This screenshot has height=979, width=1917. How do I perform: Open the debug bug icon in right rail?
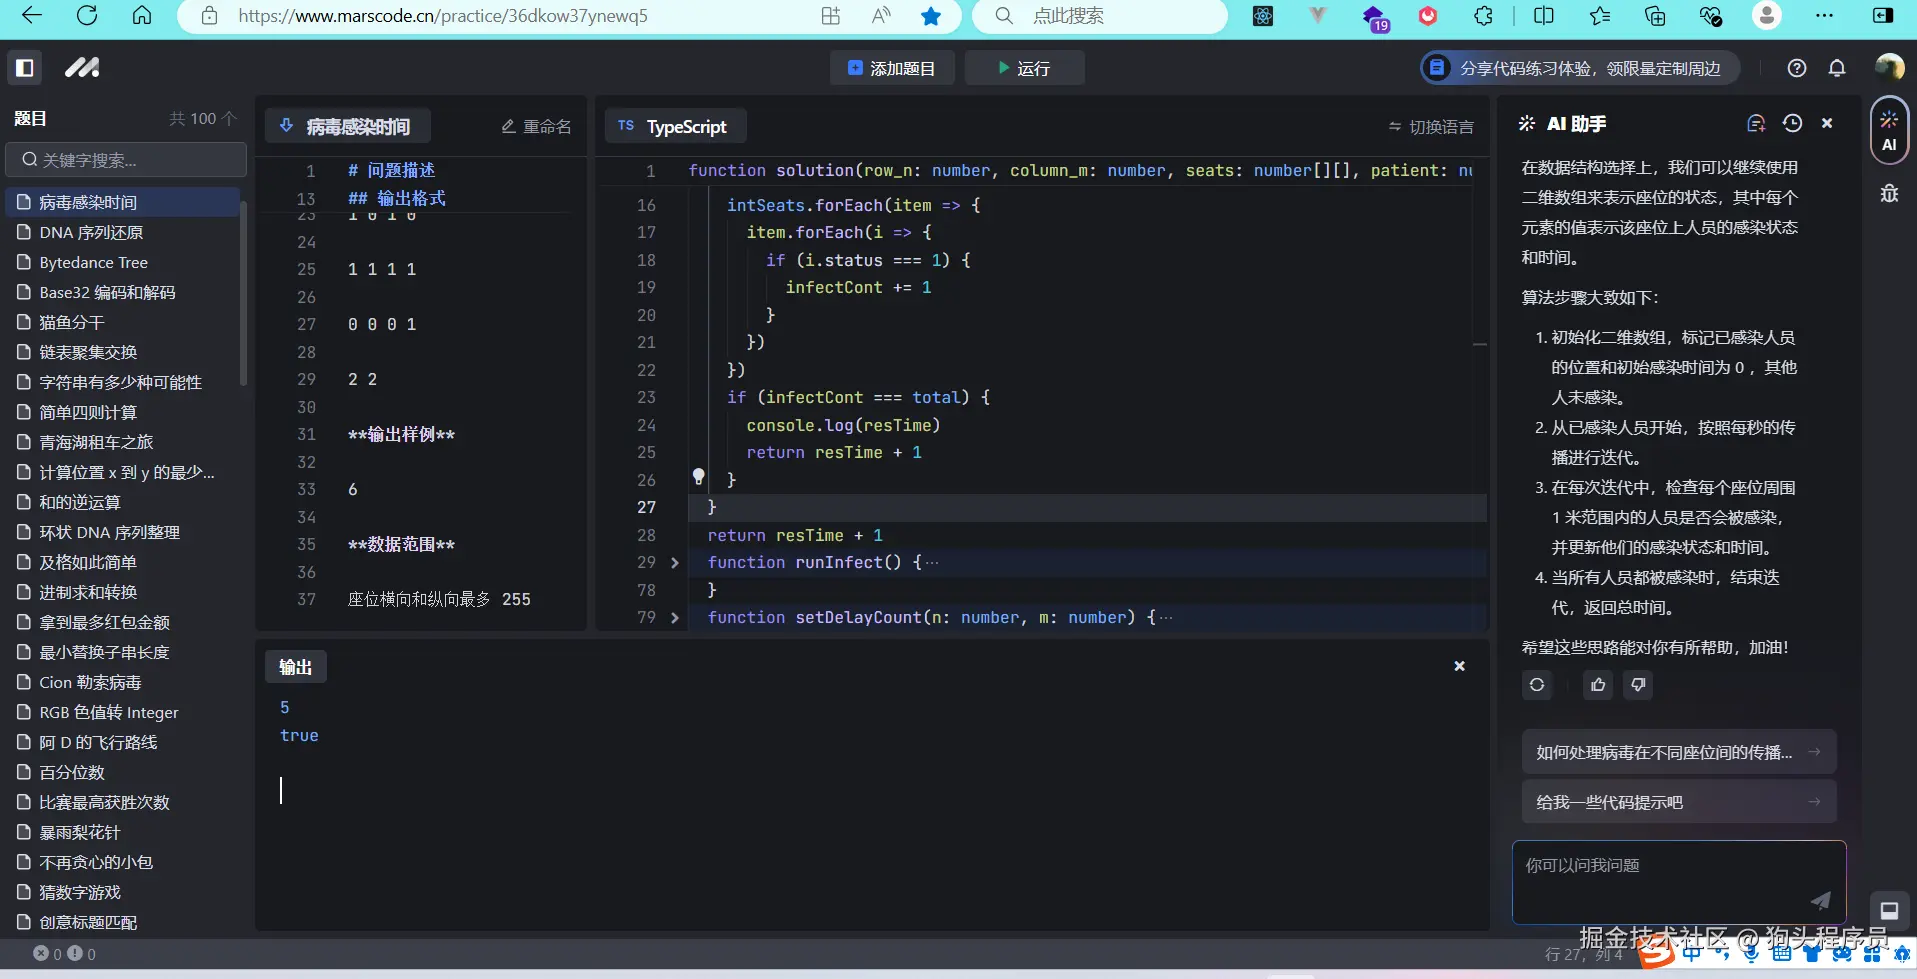pos(1889,194)
